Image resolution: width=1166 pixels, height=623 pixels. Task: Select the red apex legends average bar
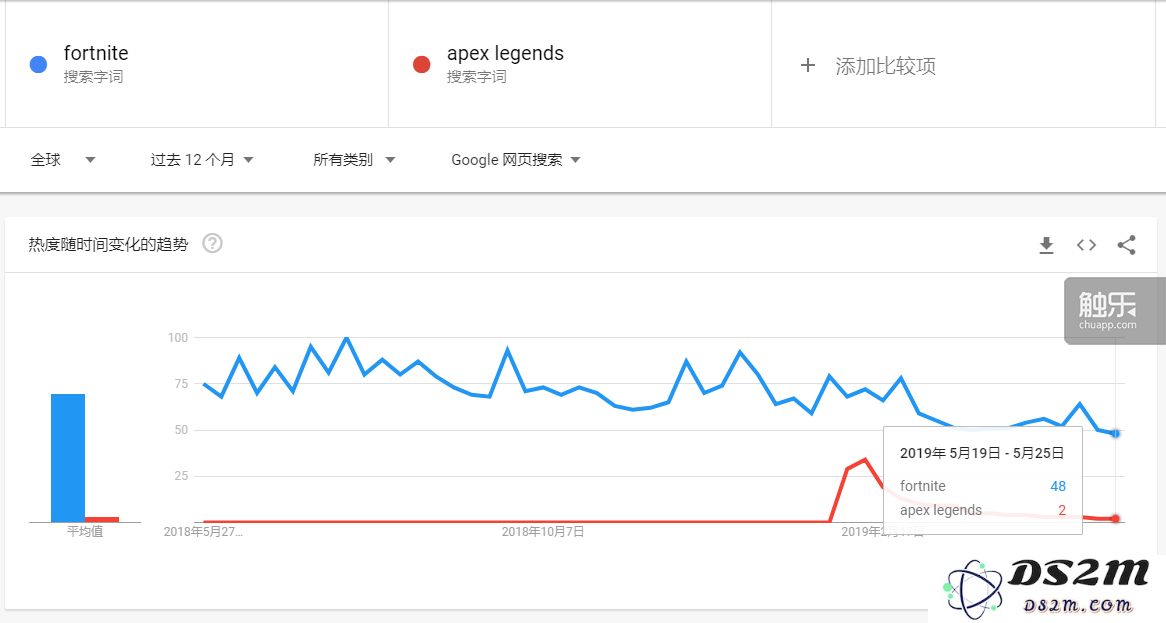coord(102,519)
